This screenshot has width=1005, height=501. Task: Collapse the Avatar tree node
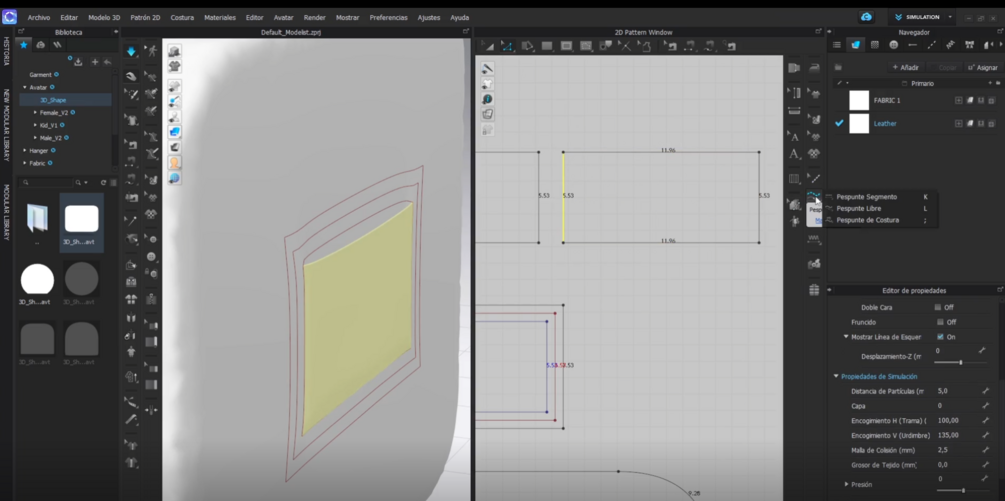tap(25, 87)
